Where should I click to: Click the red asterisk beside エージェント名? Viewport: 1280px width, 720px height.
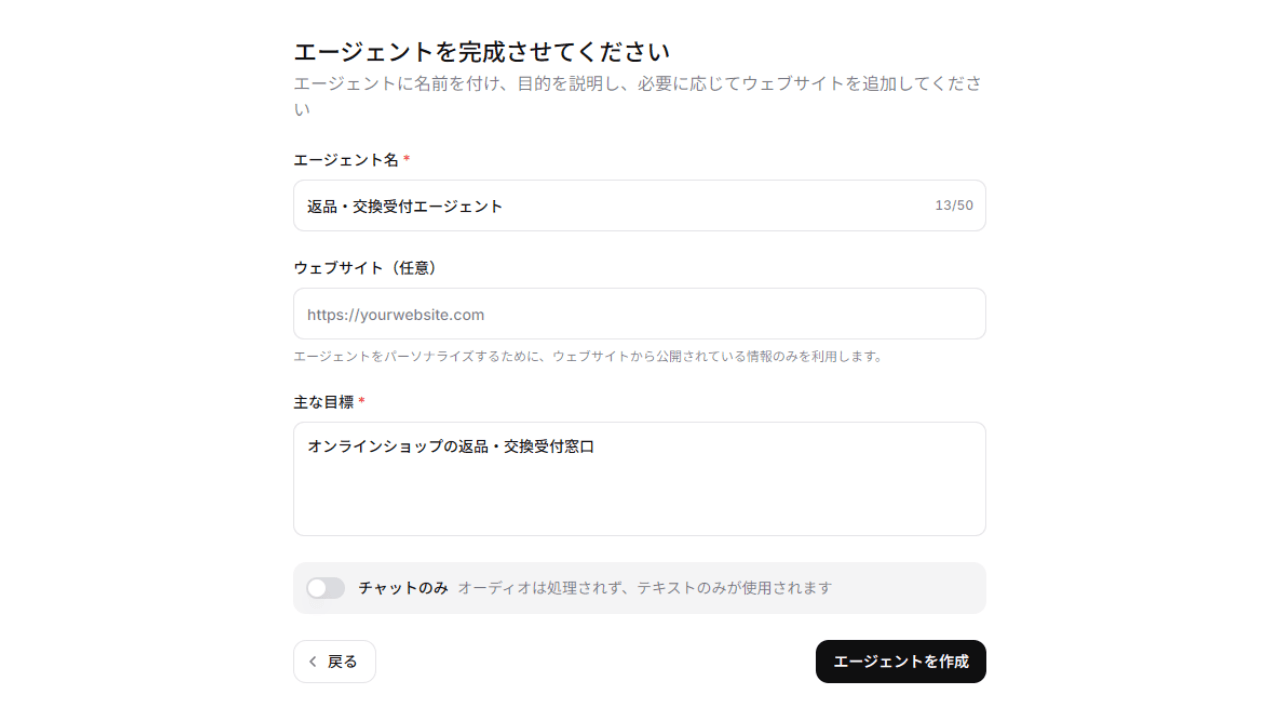[407, 160]
